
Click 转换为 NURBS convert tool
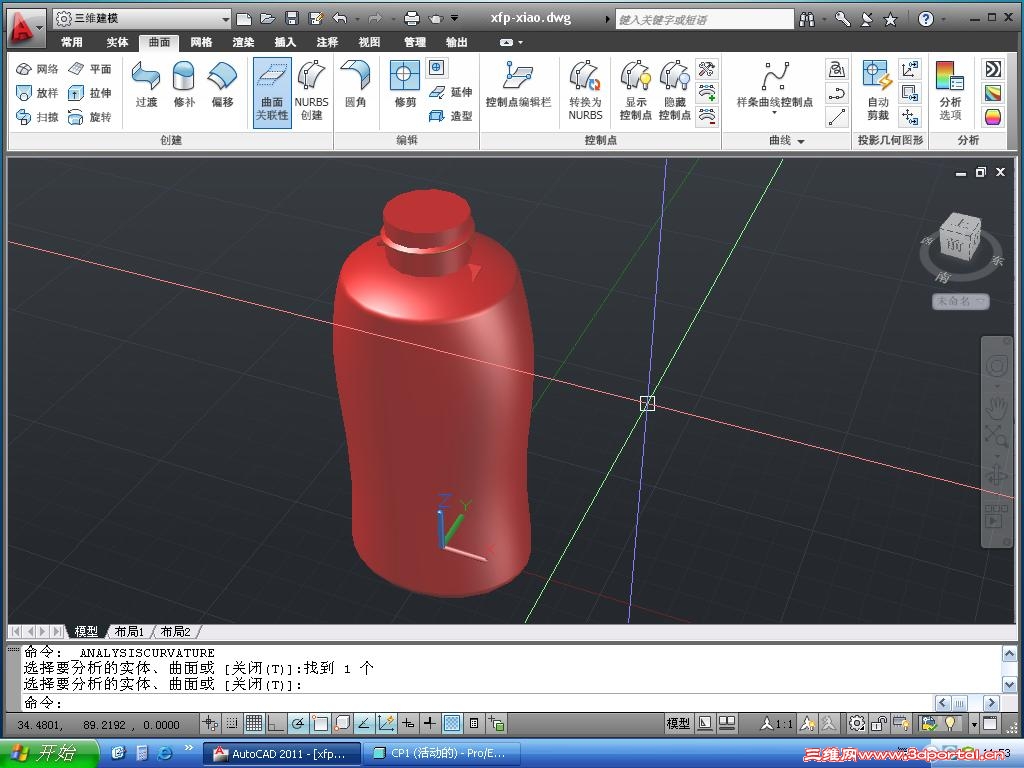point(585,90)
